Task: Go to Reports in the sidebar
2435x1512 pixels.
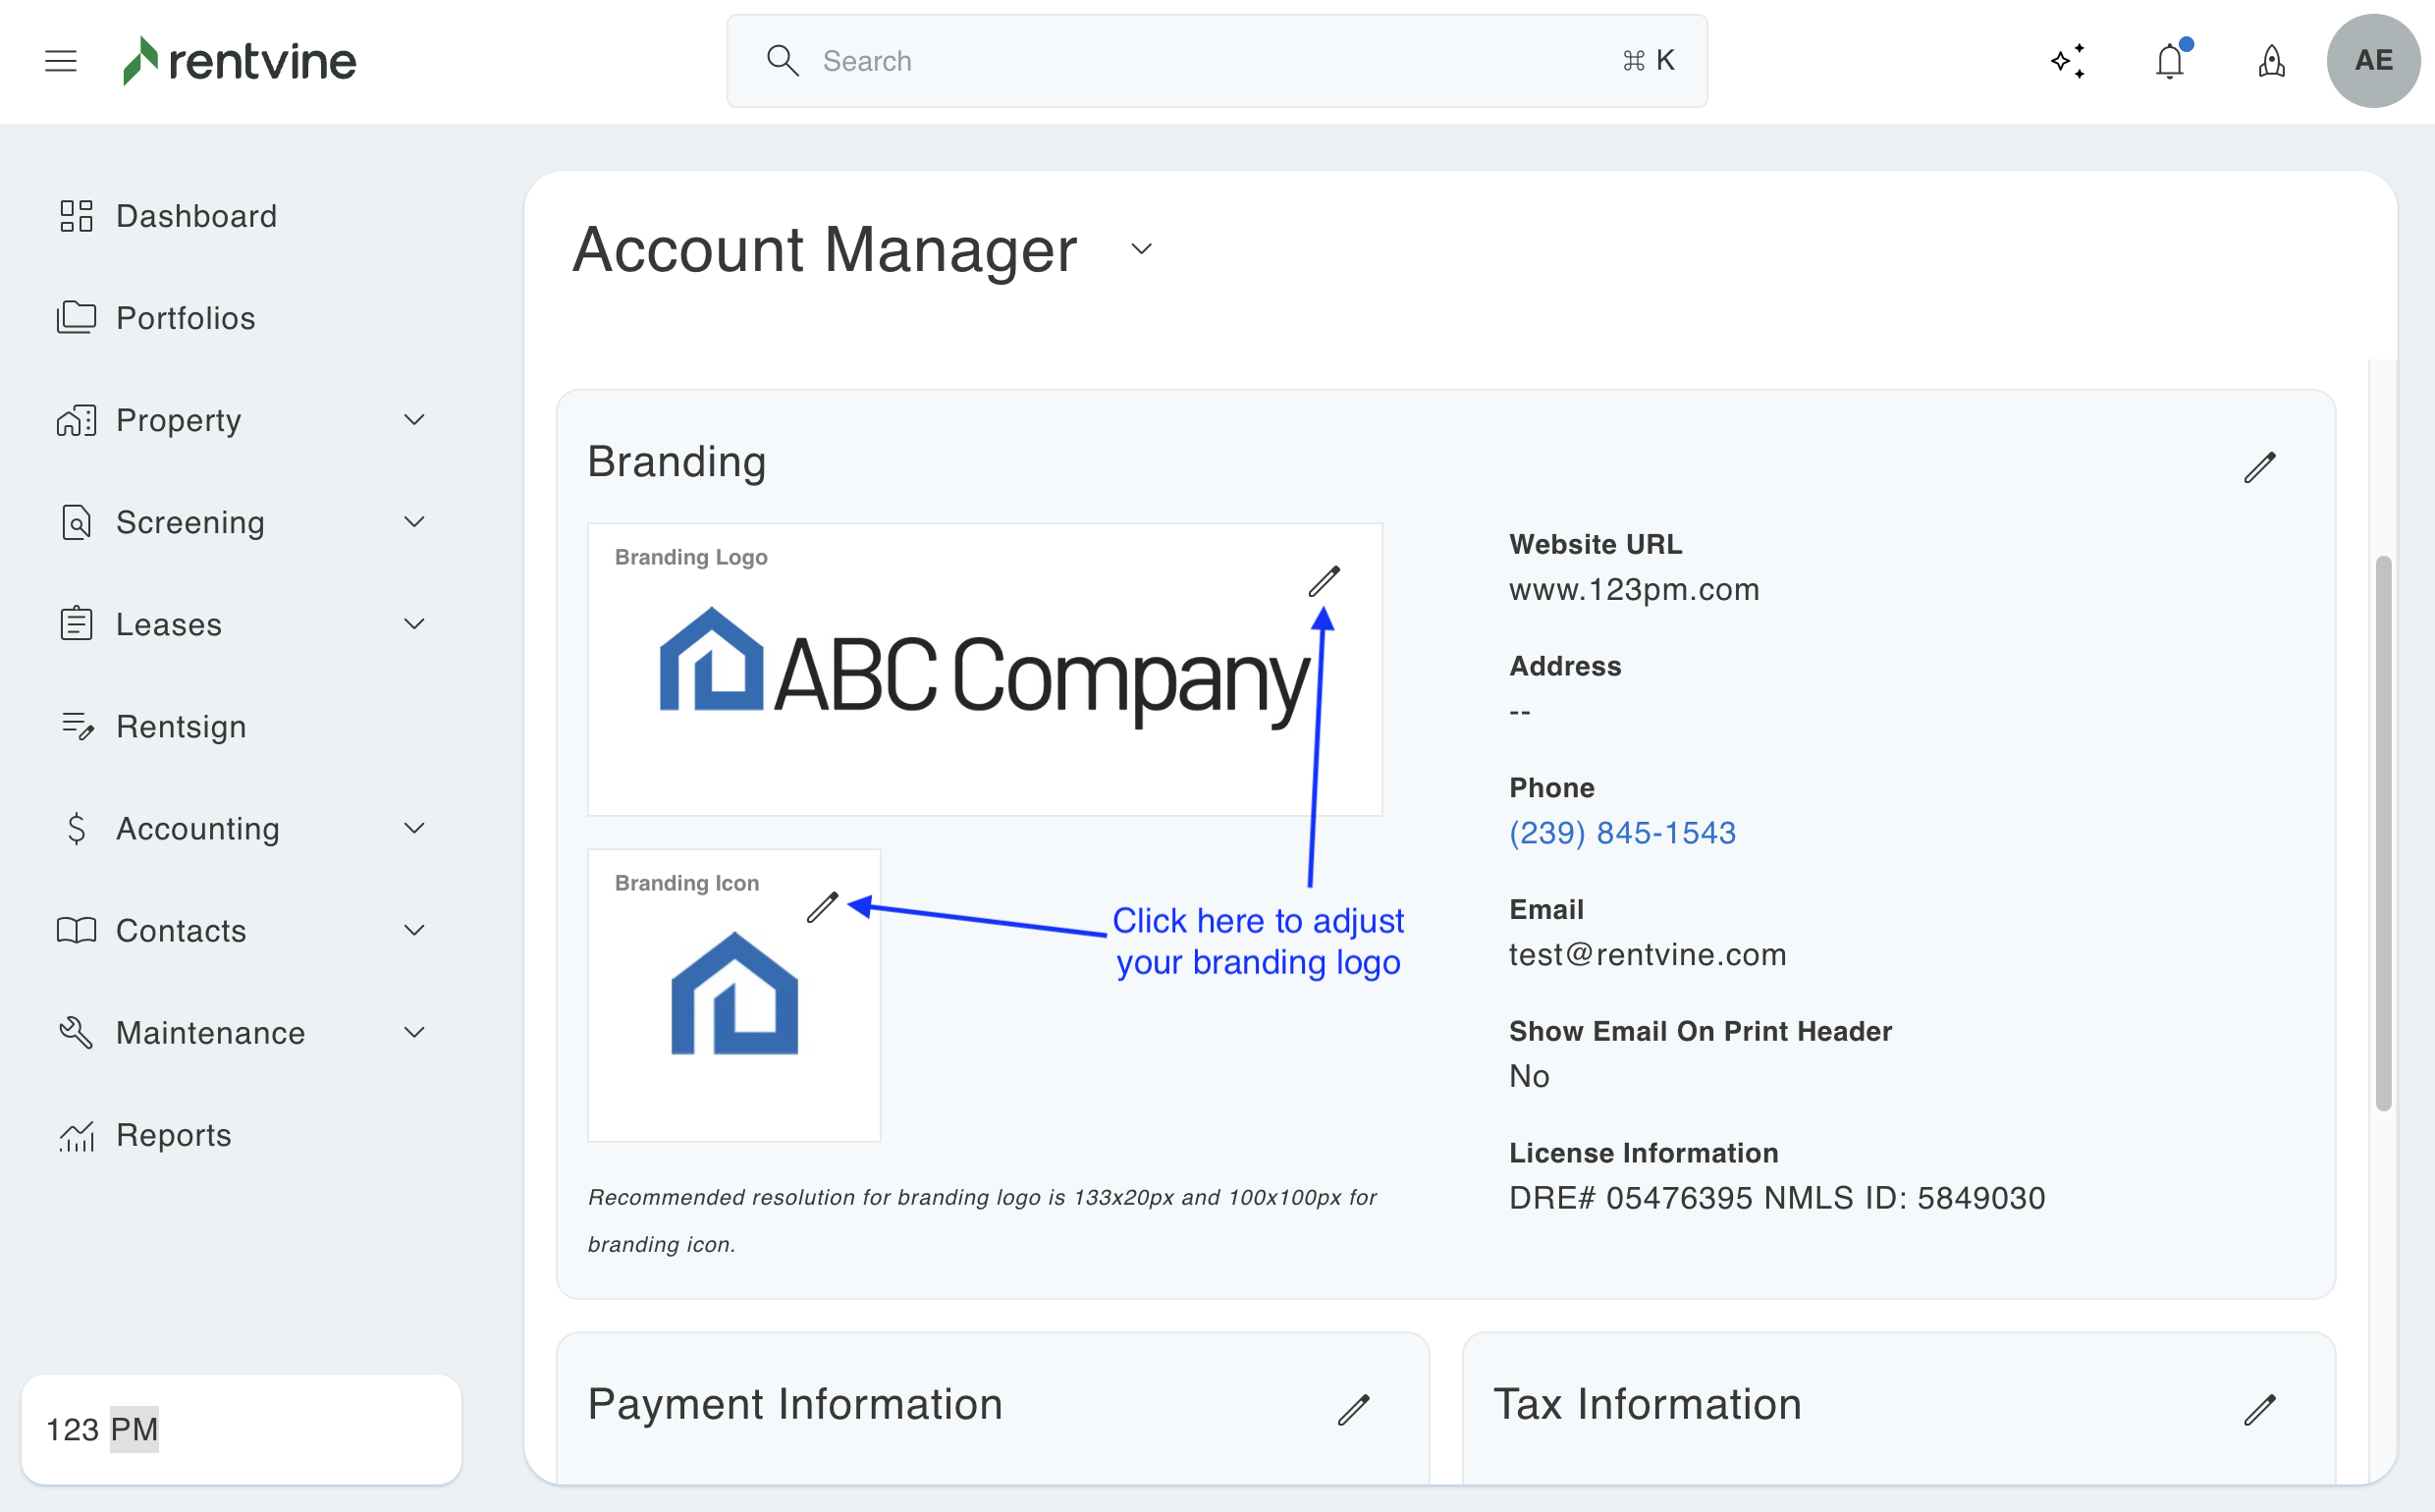Action: (173, 1135)
